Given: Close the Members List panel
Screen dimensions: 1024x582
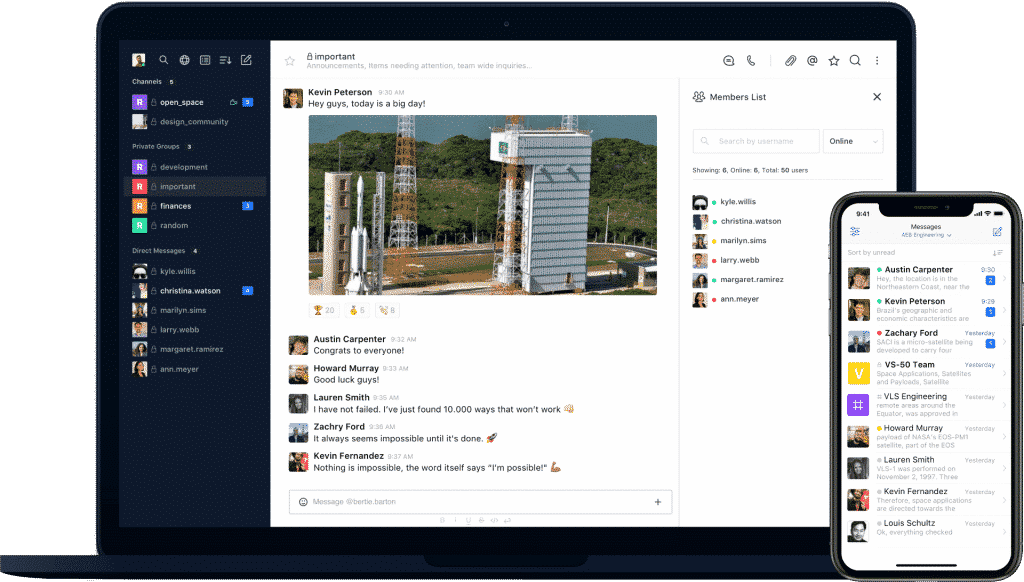Looking at the screenshot, I should coord(877,97).
